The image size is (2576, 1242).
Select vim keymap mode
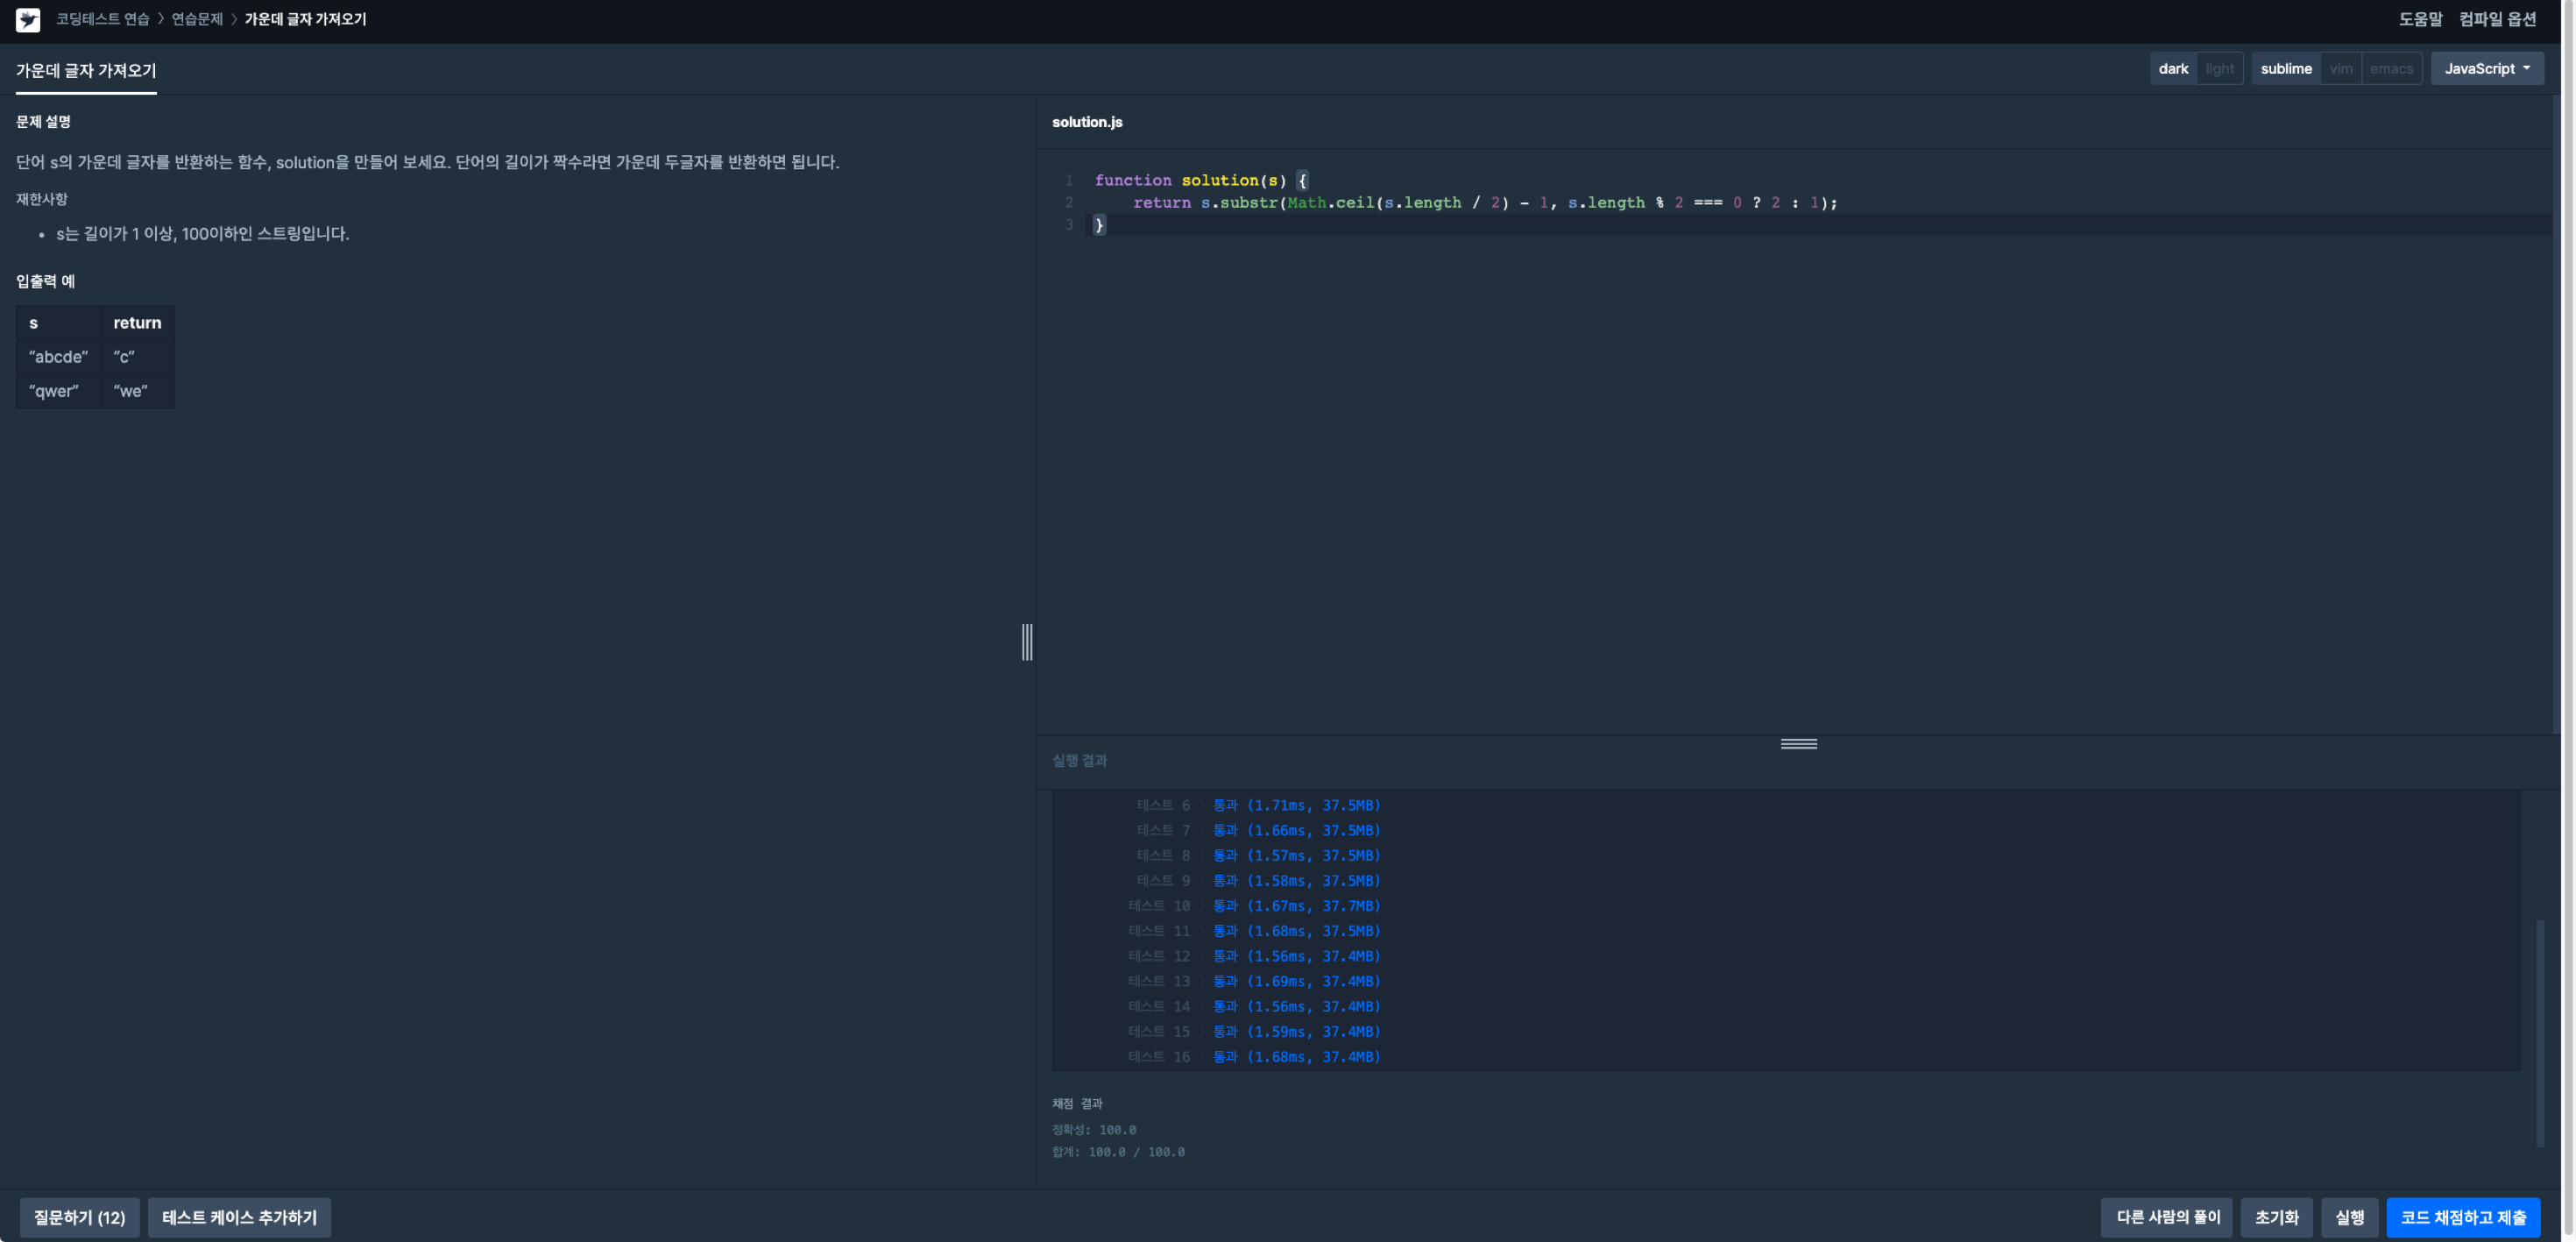2340,69
